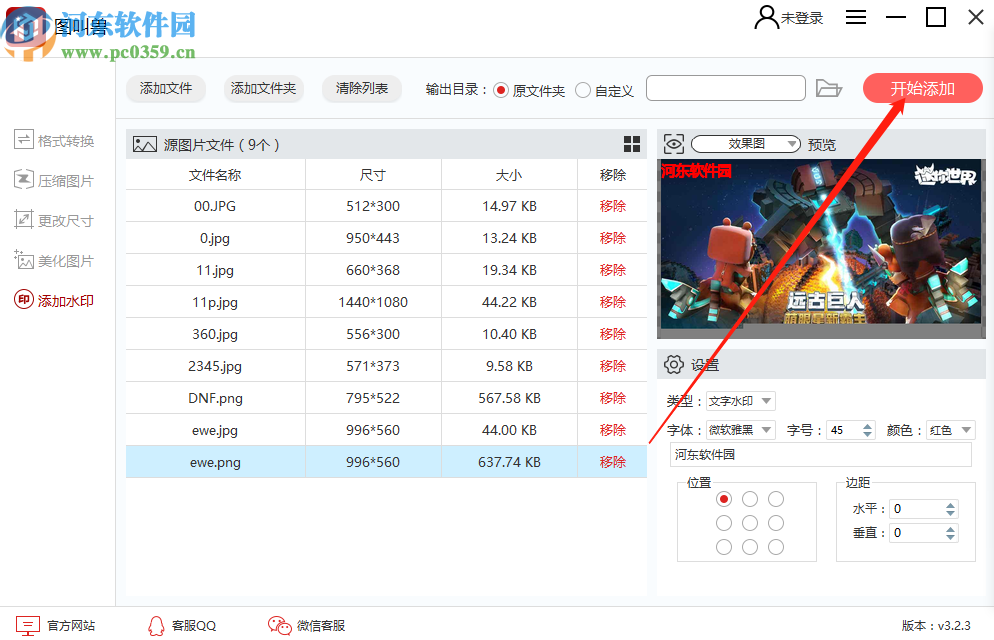Open the 更改尺寸 resize tool
Image resolution: width=994 pixels, height=640 pixels.
(x=55, y=219)
